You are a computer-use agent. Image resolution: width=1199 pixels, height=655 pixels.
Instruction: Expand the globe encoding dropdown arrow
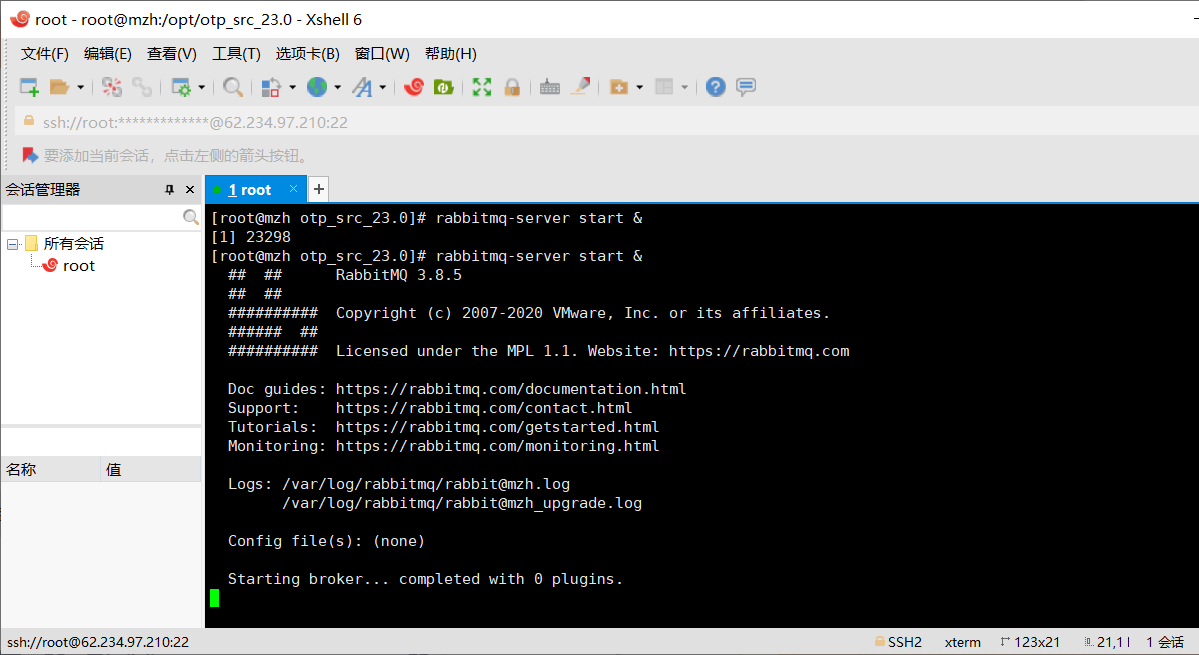(337, 87)
